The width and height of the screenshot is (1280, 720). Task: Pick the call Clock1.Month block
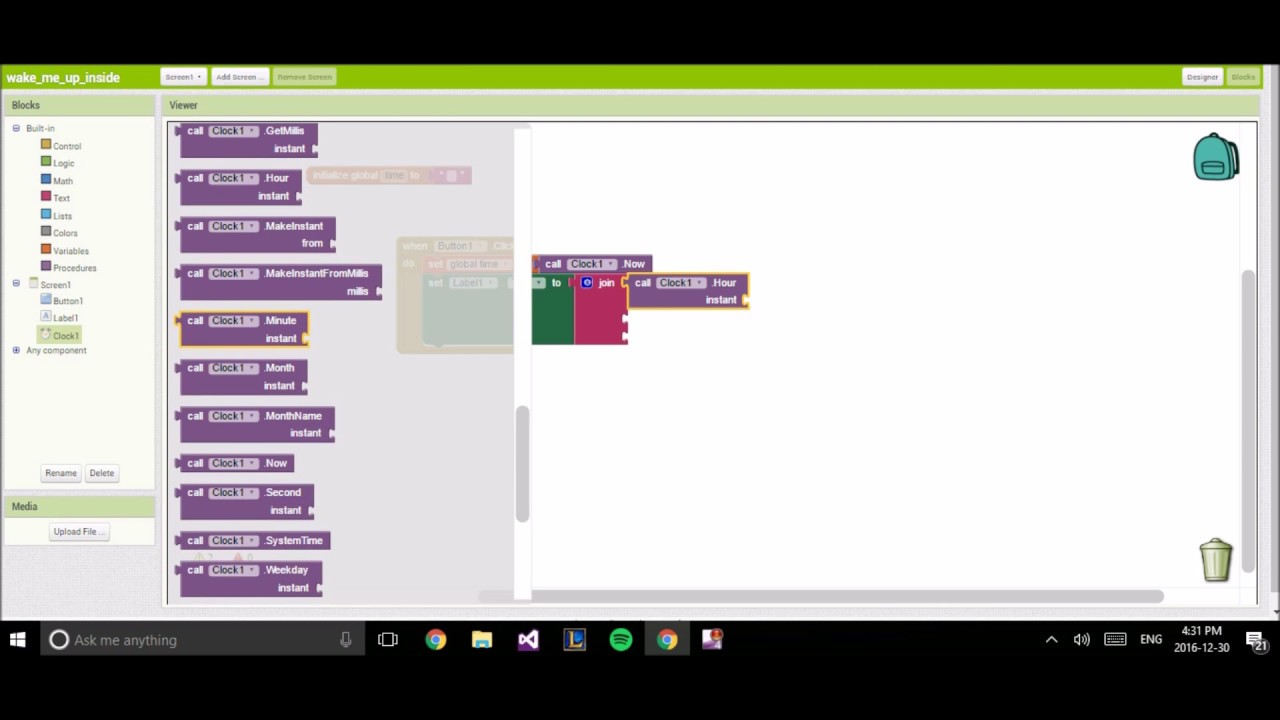point(243,377)
